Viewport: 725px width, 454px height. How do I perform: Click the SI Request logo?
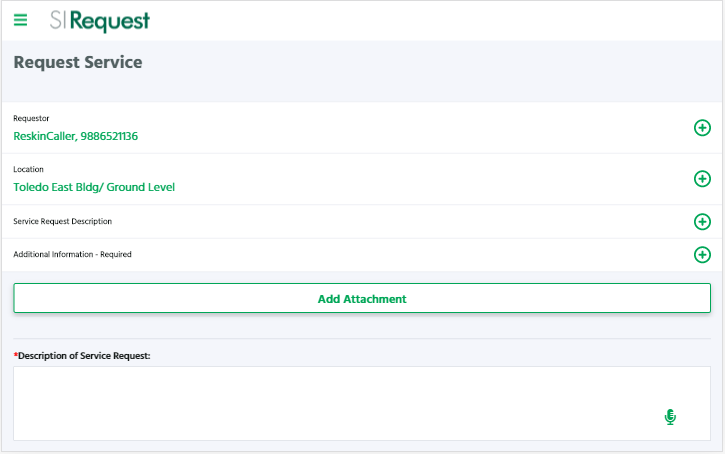(100, 20)
